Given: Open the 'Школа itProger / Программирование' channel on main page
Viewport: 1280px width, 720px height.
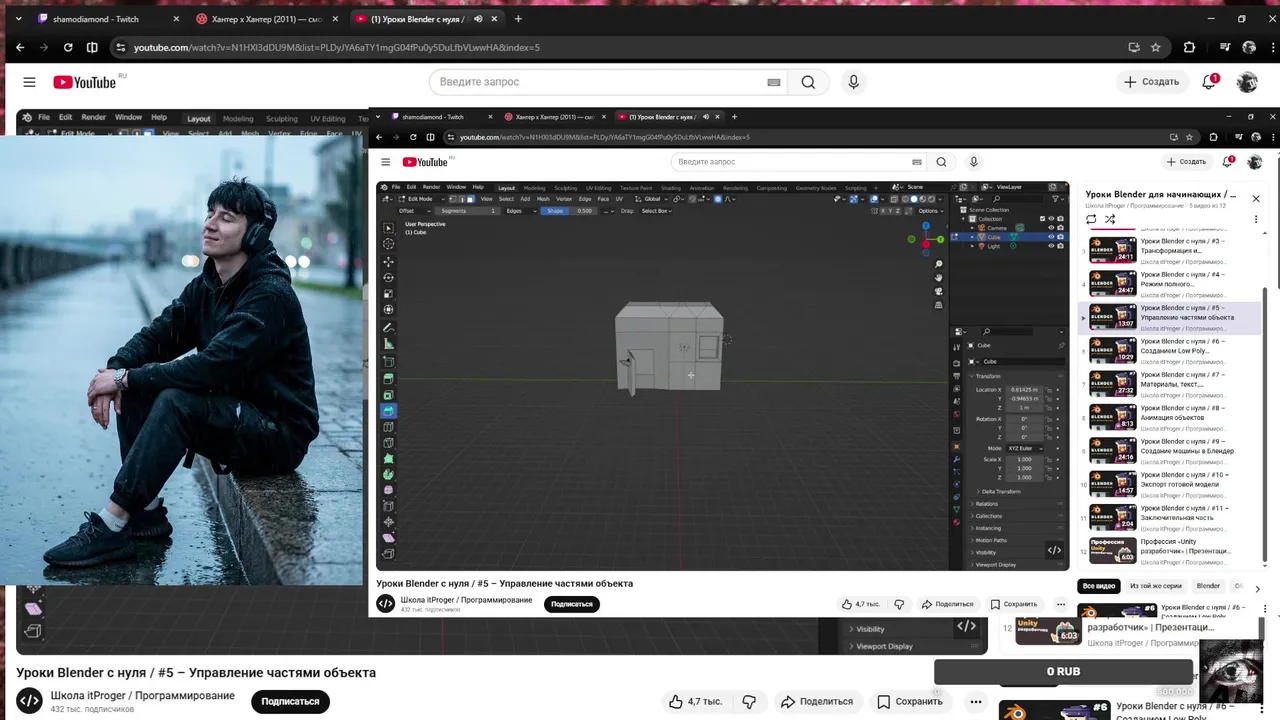Looking at the screenshot, I should tap(142, 696).
